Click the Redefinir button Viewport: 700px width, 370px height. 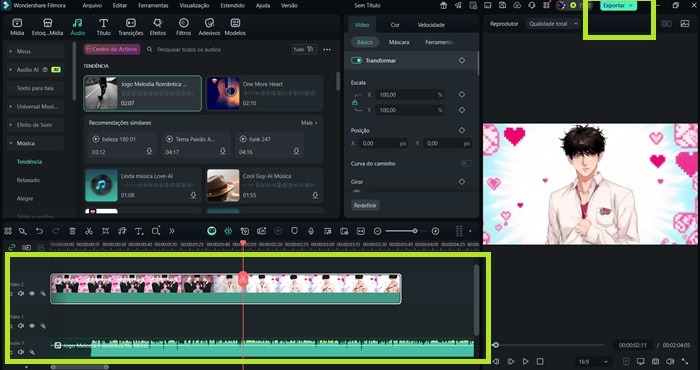(x=365, y=205)
